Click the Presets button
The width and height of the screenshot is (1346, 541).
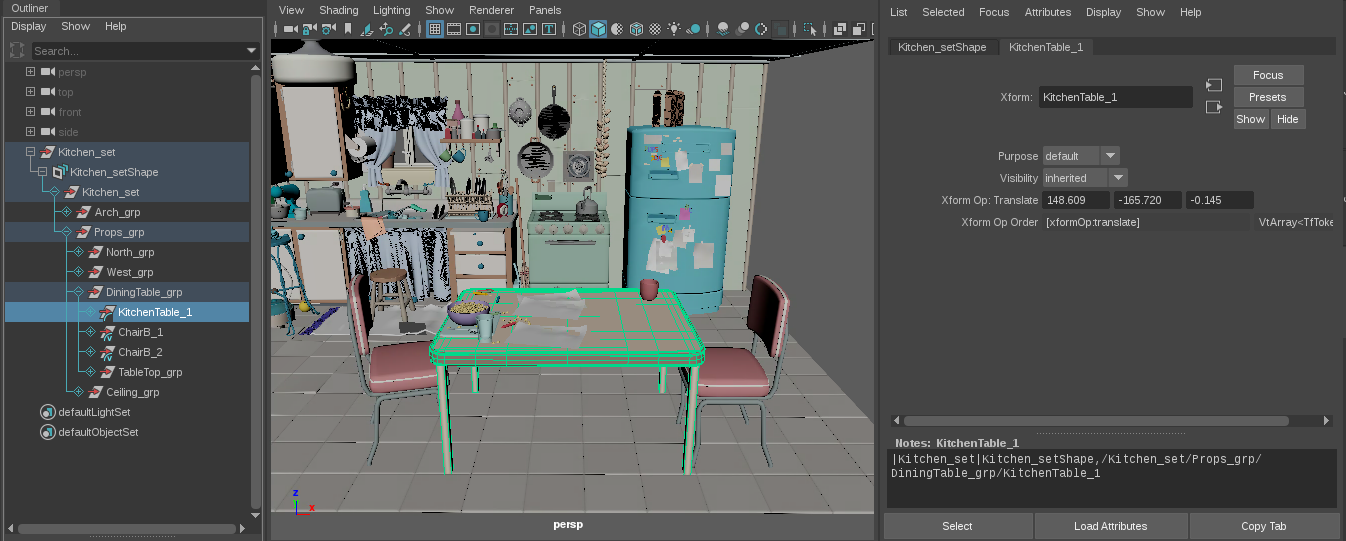[1268, 97]
